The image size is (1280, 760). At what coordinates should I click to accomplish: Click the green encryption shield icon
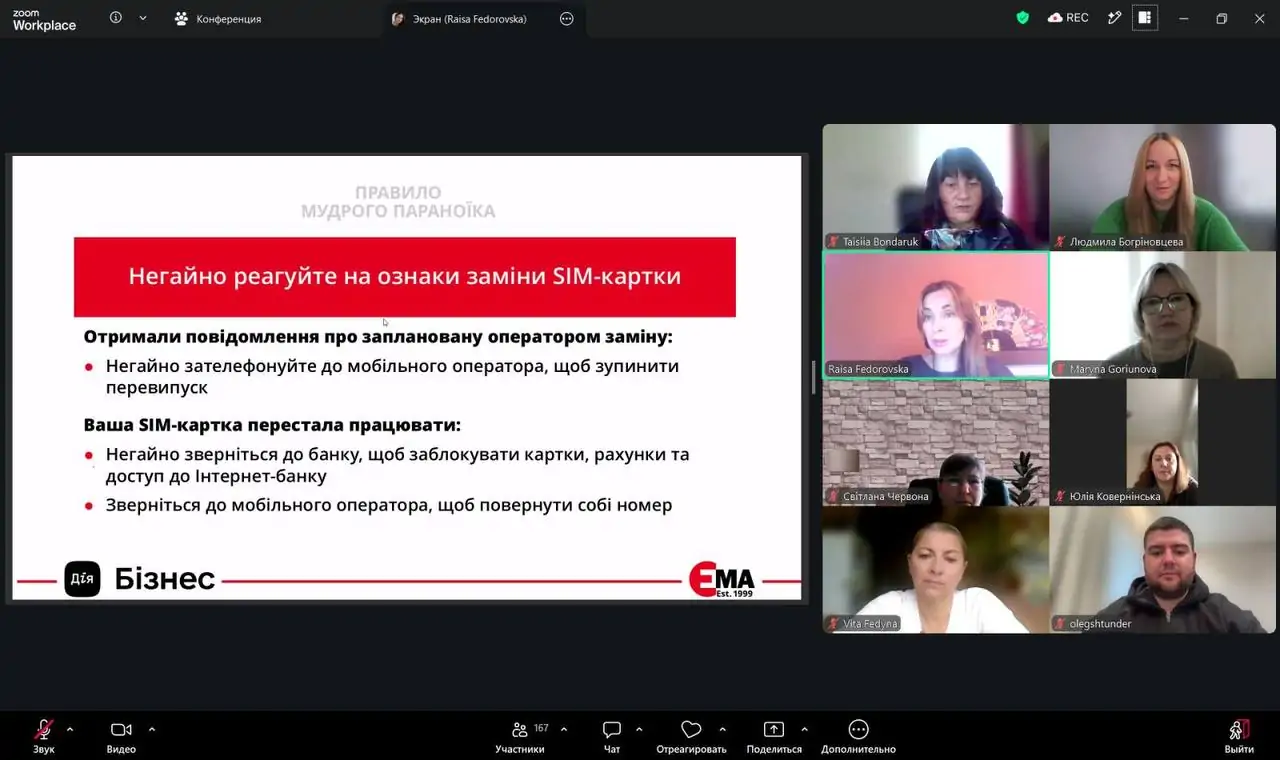[1022, 18]
